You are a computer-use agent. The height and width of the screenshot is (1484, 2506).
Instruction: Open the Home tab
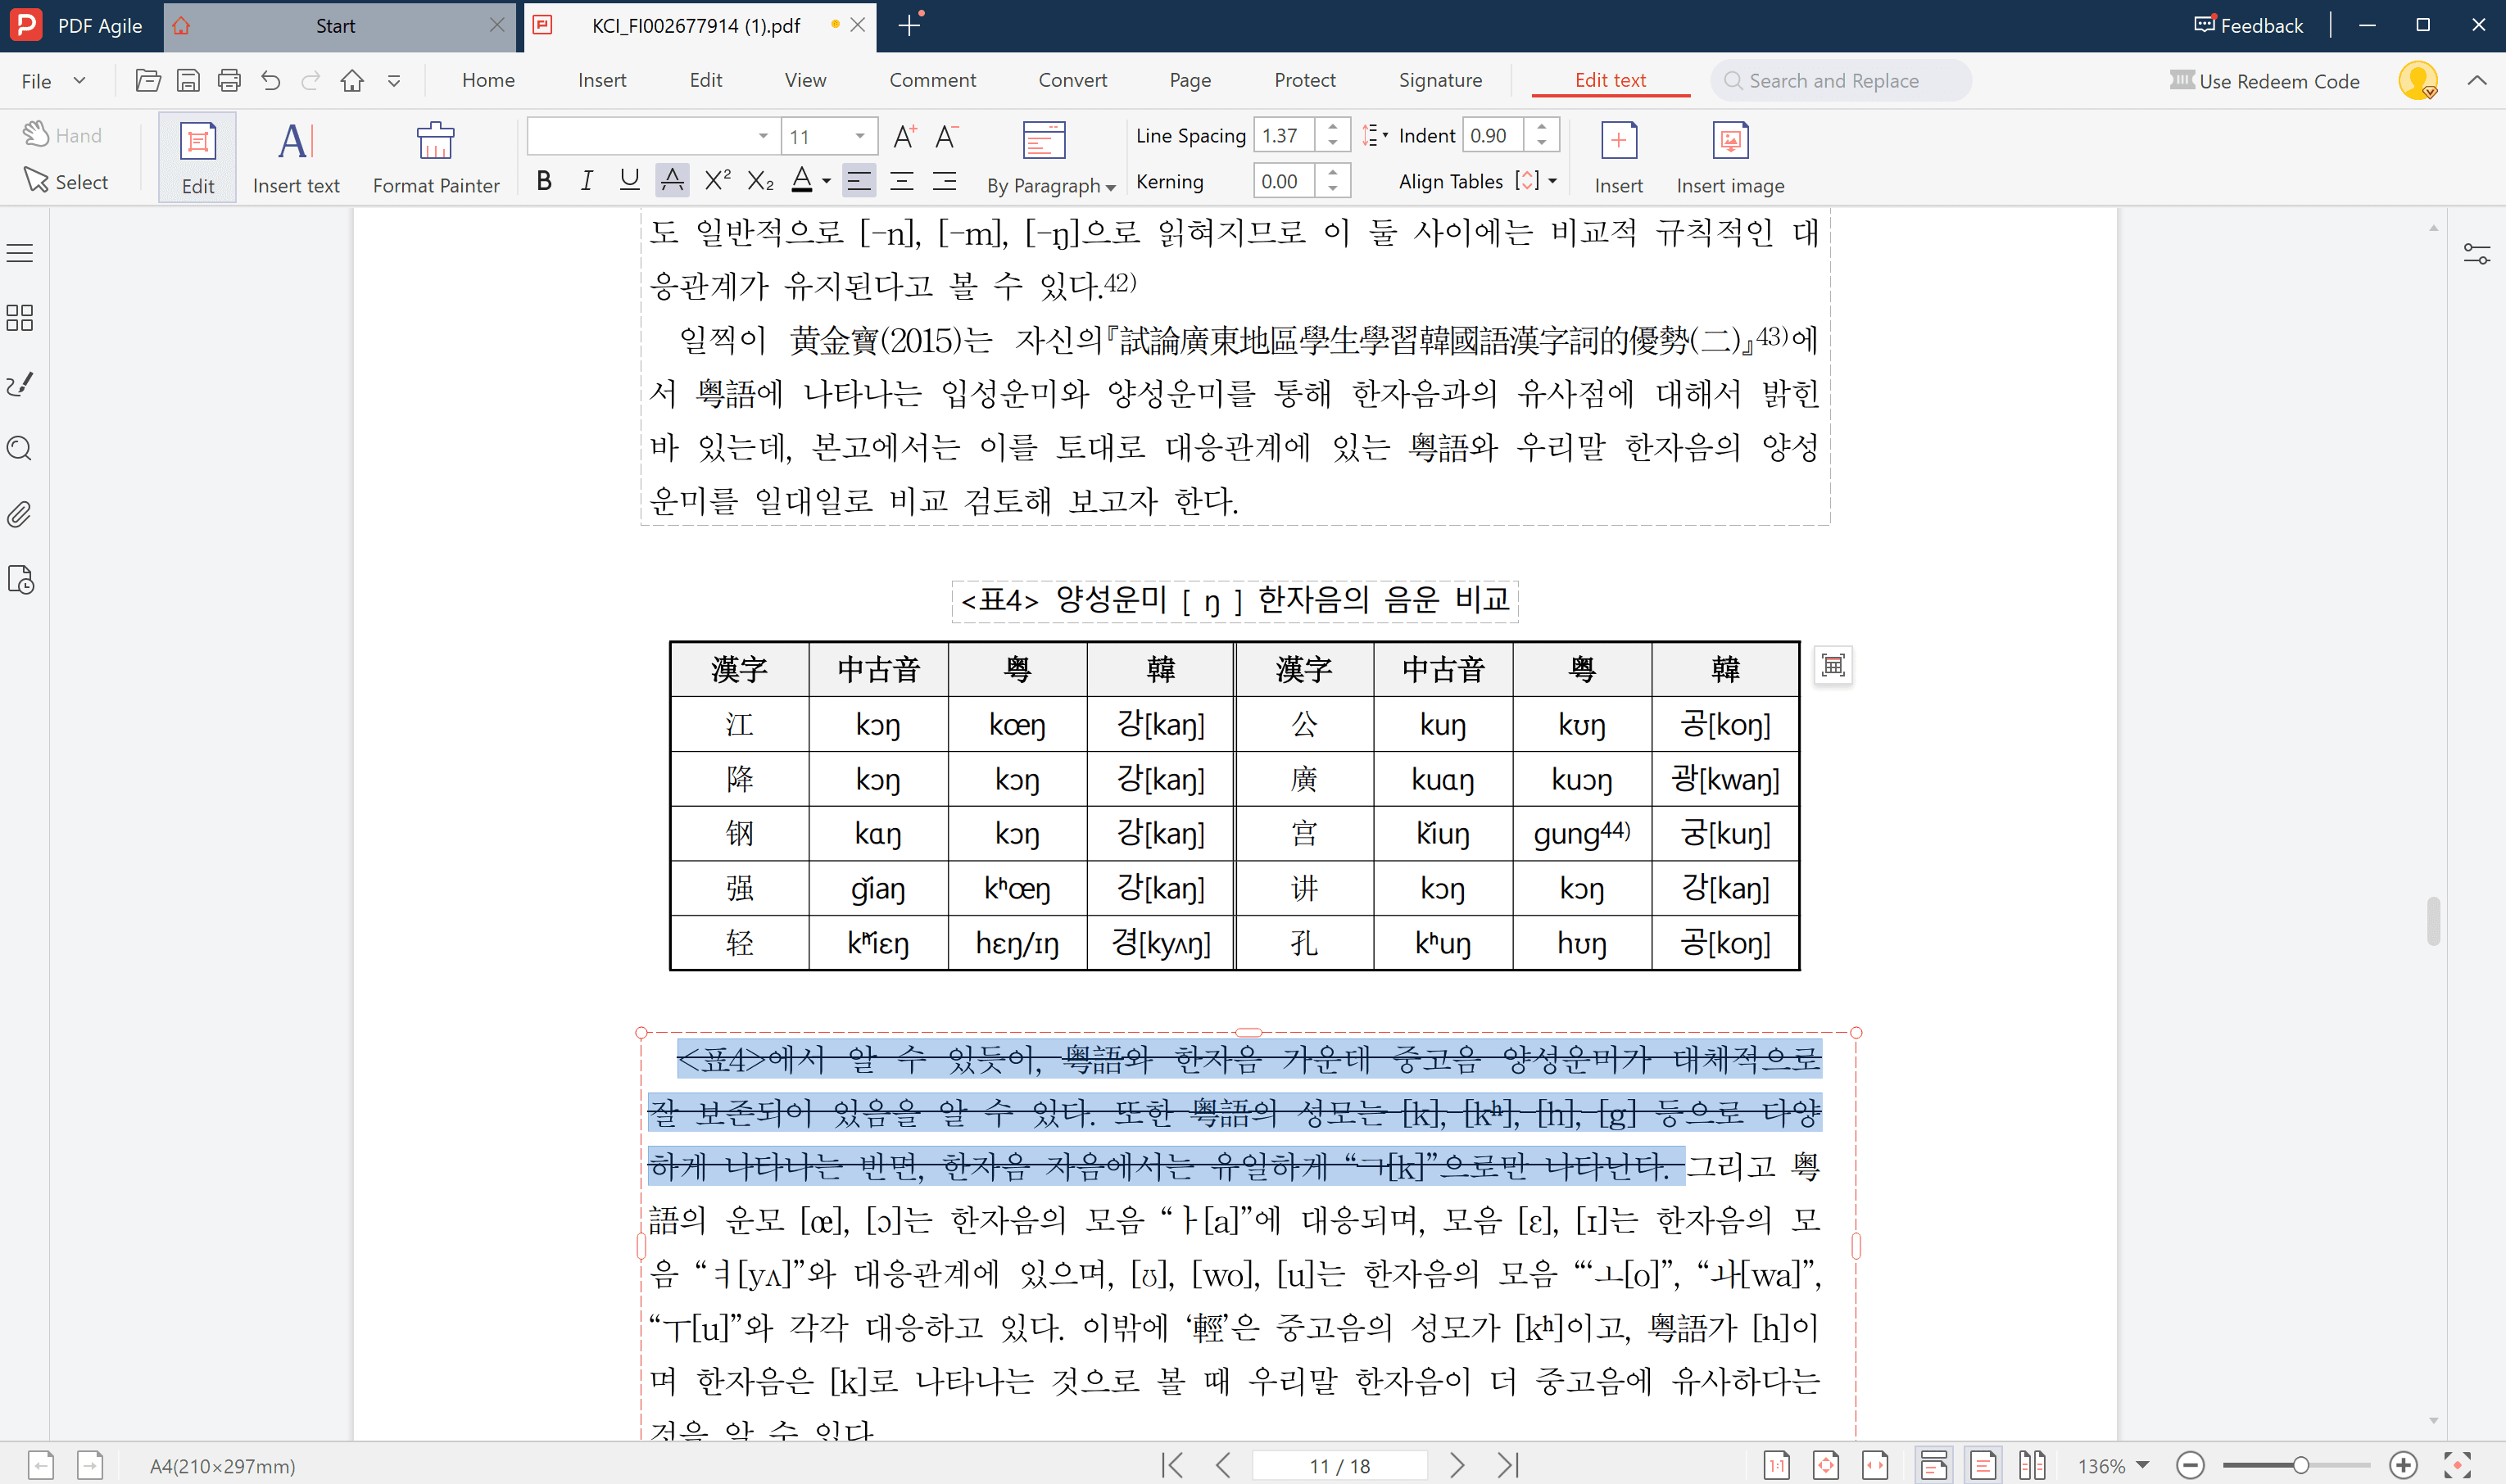click(x=488, y=80)
